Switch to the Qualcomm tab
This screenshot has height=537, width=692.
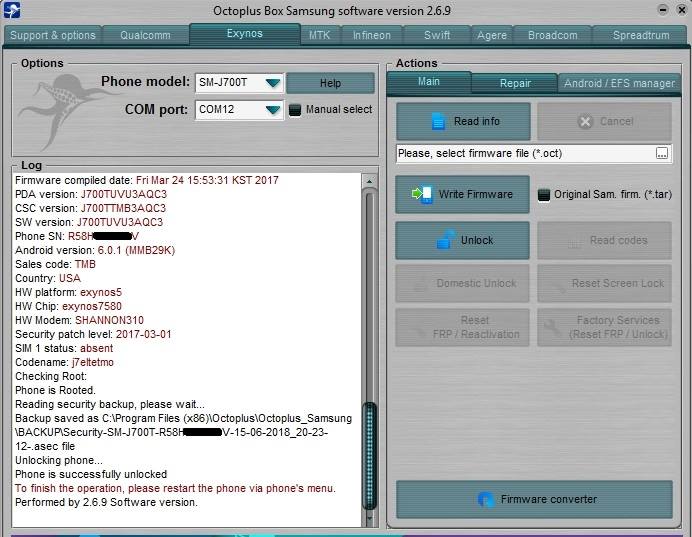(x=145, y=35)
